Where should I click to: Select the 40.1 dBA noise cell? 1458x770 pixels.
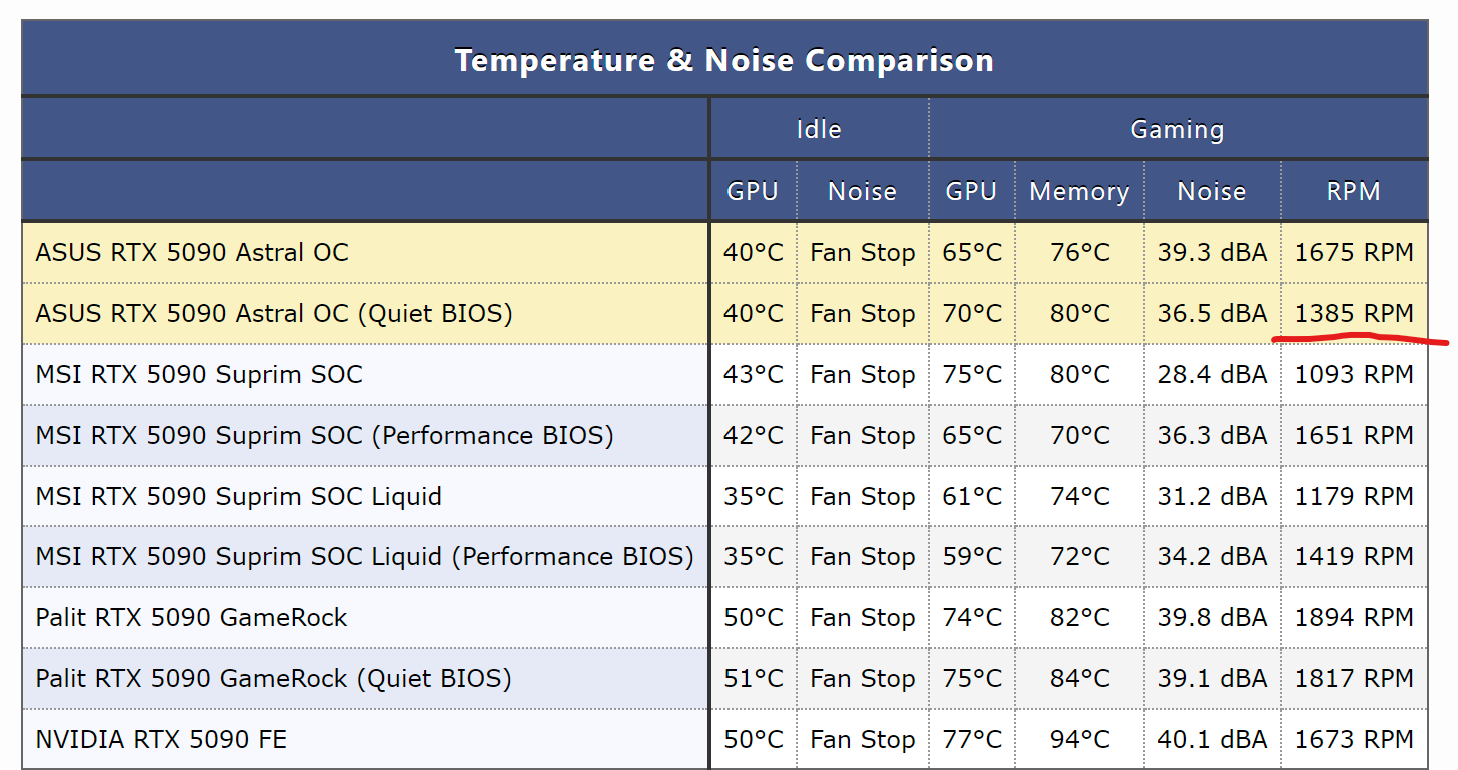pyautogui.click(x=1212, y=739)
